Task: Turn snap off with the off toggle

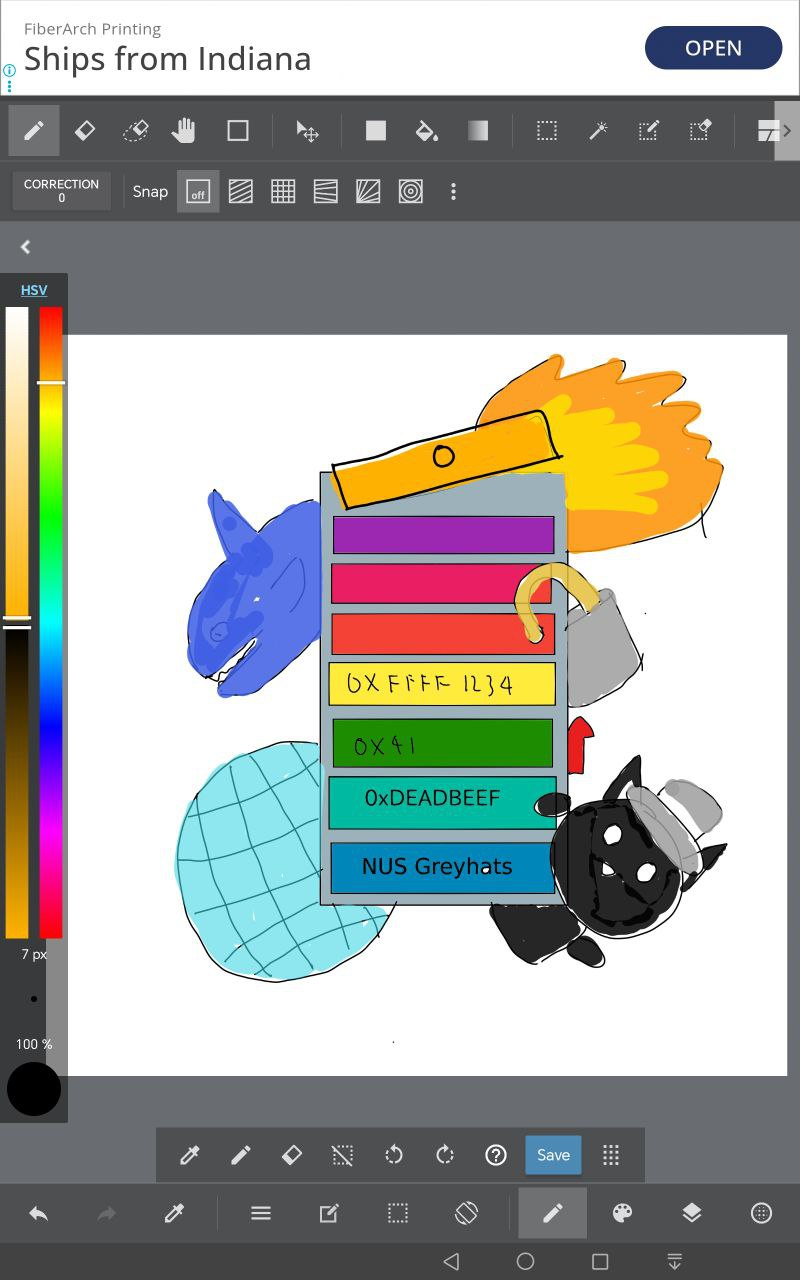Action: tap(198, 191)
